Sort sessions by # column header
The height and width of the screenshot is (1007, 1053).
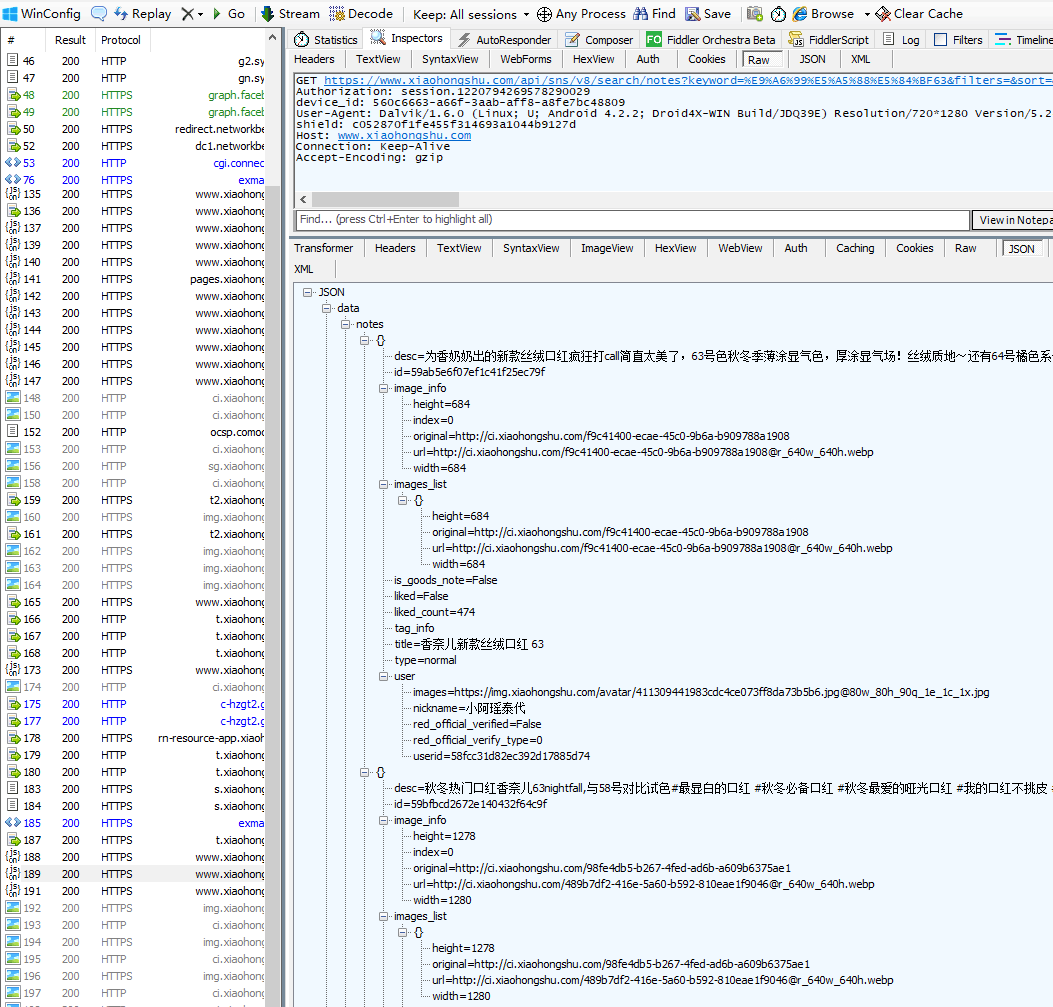(x=24, y=40)
